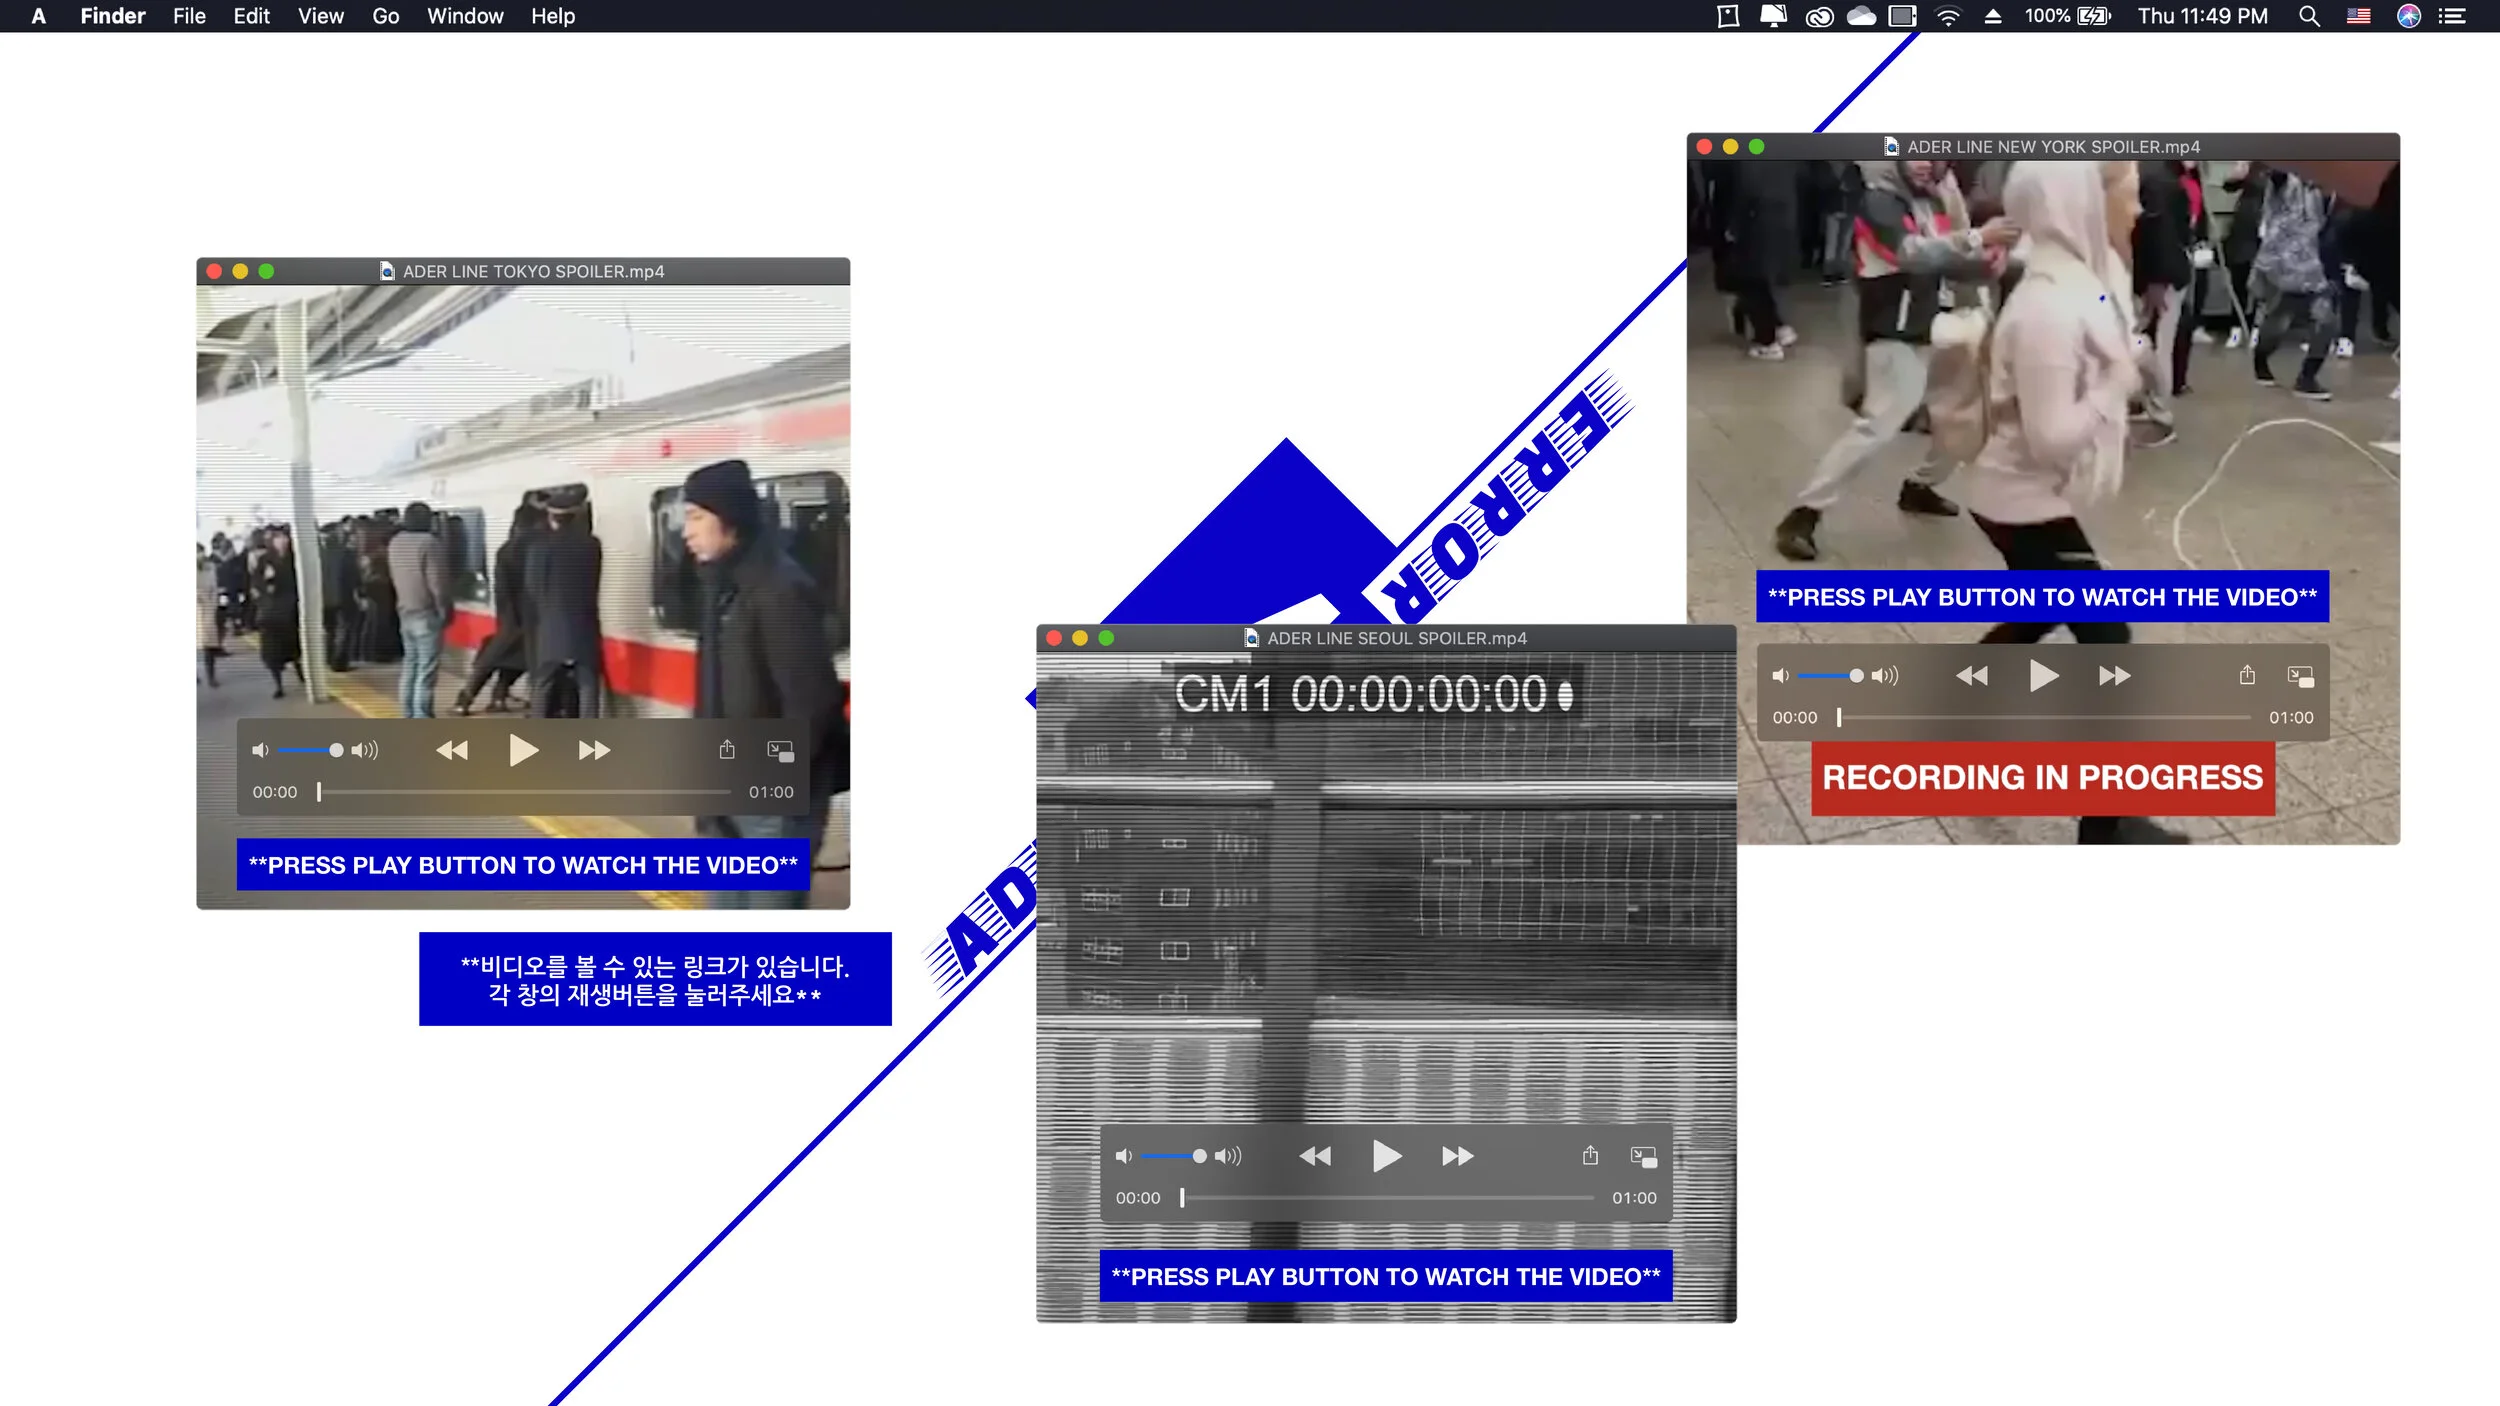Click RECORDING IN PROGRESS red label
This screenshot has height=1406, width=2500.
(x=2042, y=778)
